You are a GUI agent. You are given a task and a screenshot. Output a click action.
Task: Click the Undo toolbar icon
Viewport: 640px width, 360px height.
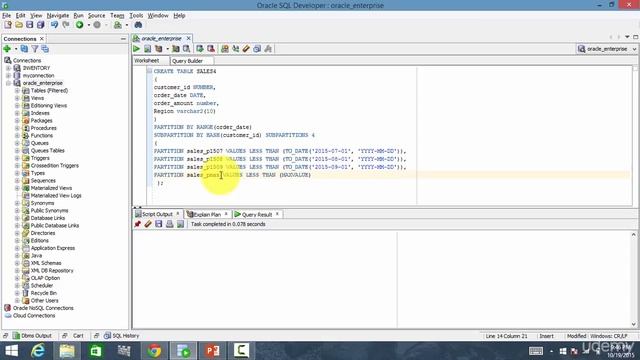pyautogui.click(x=54, y=25)
